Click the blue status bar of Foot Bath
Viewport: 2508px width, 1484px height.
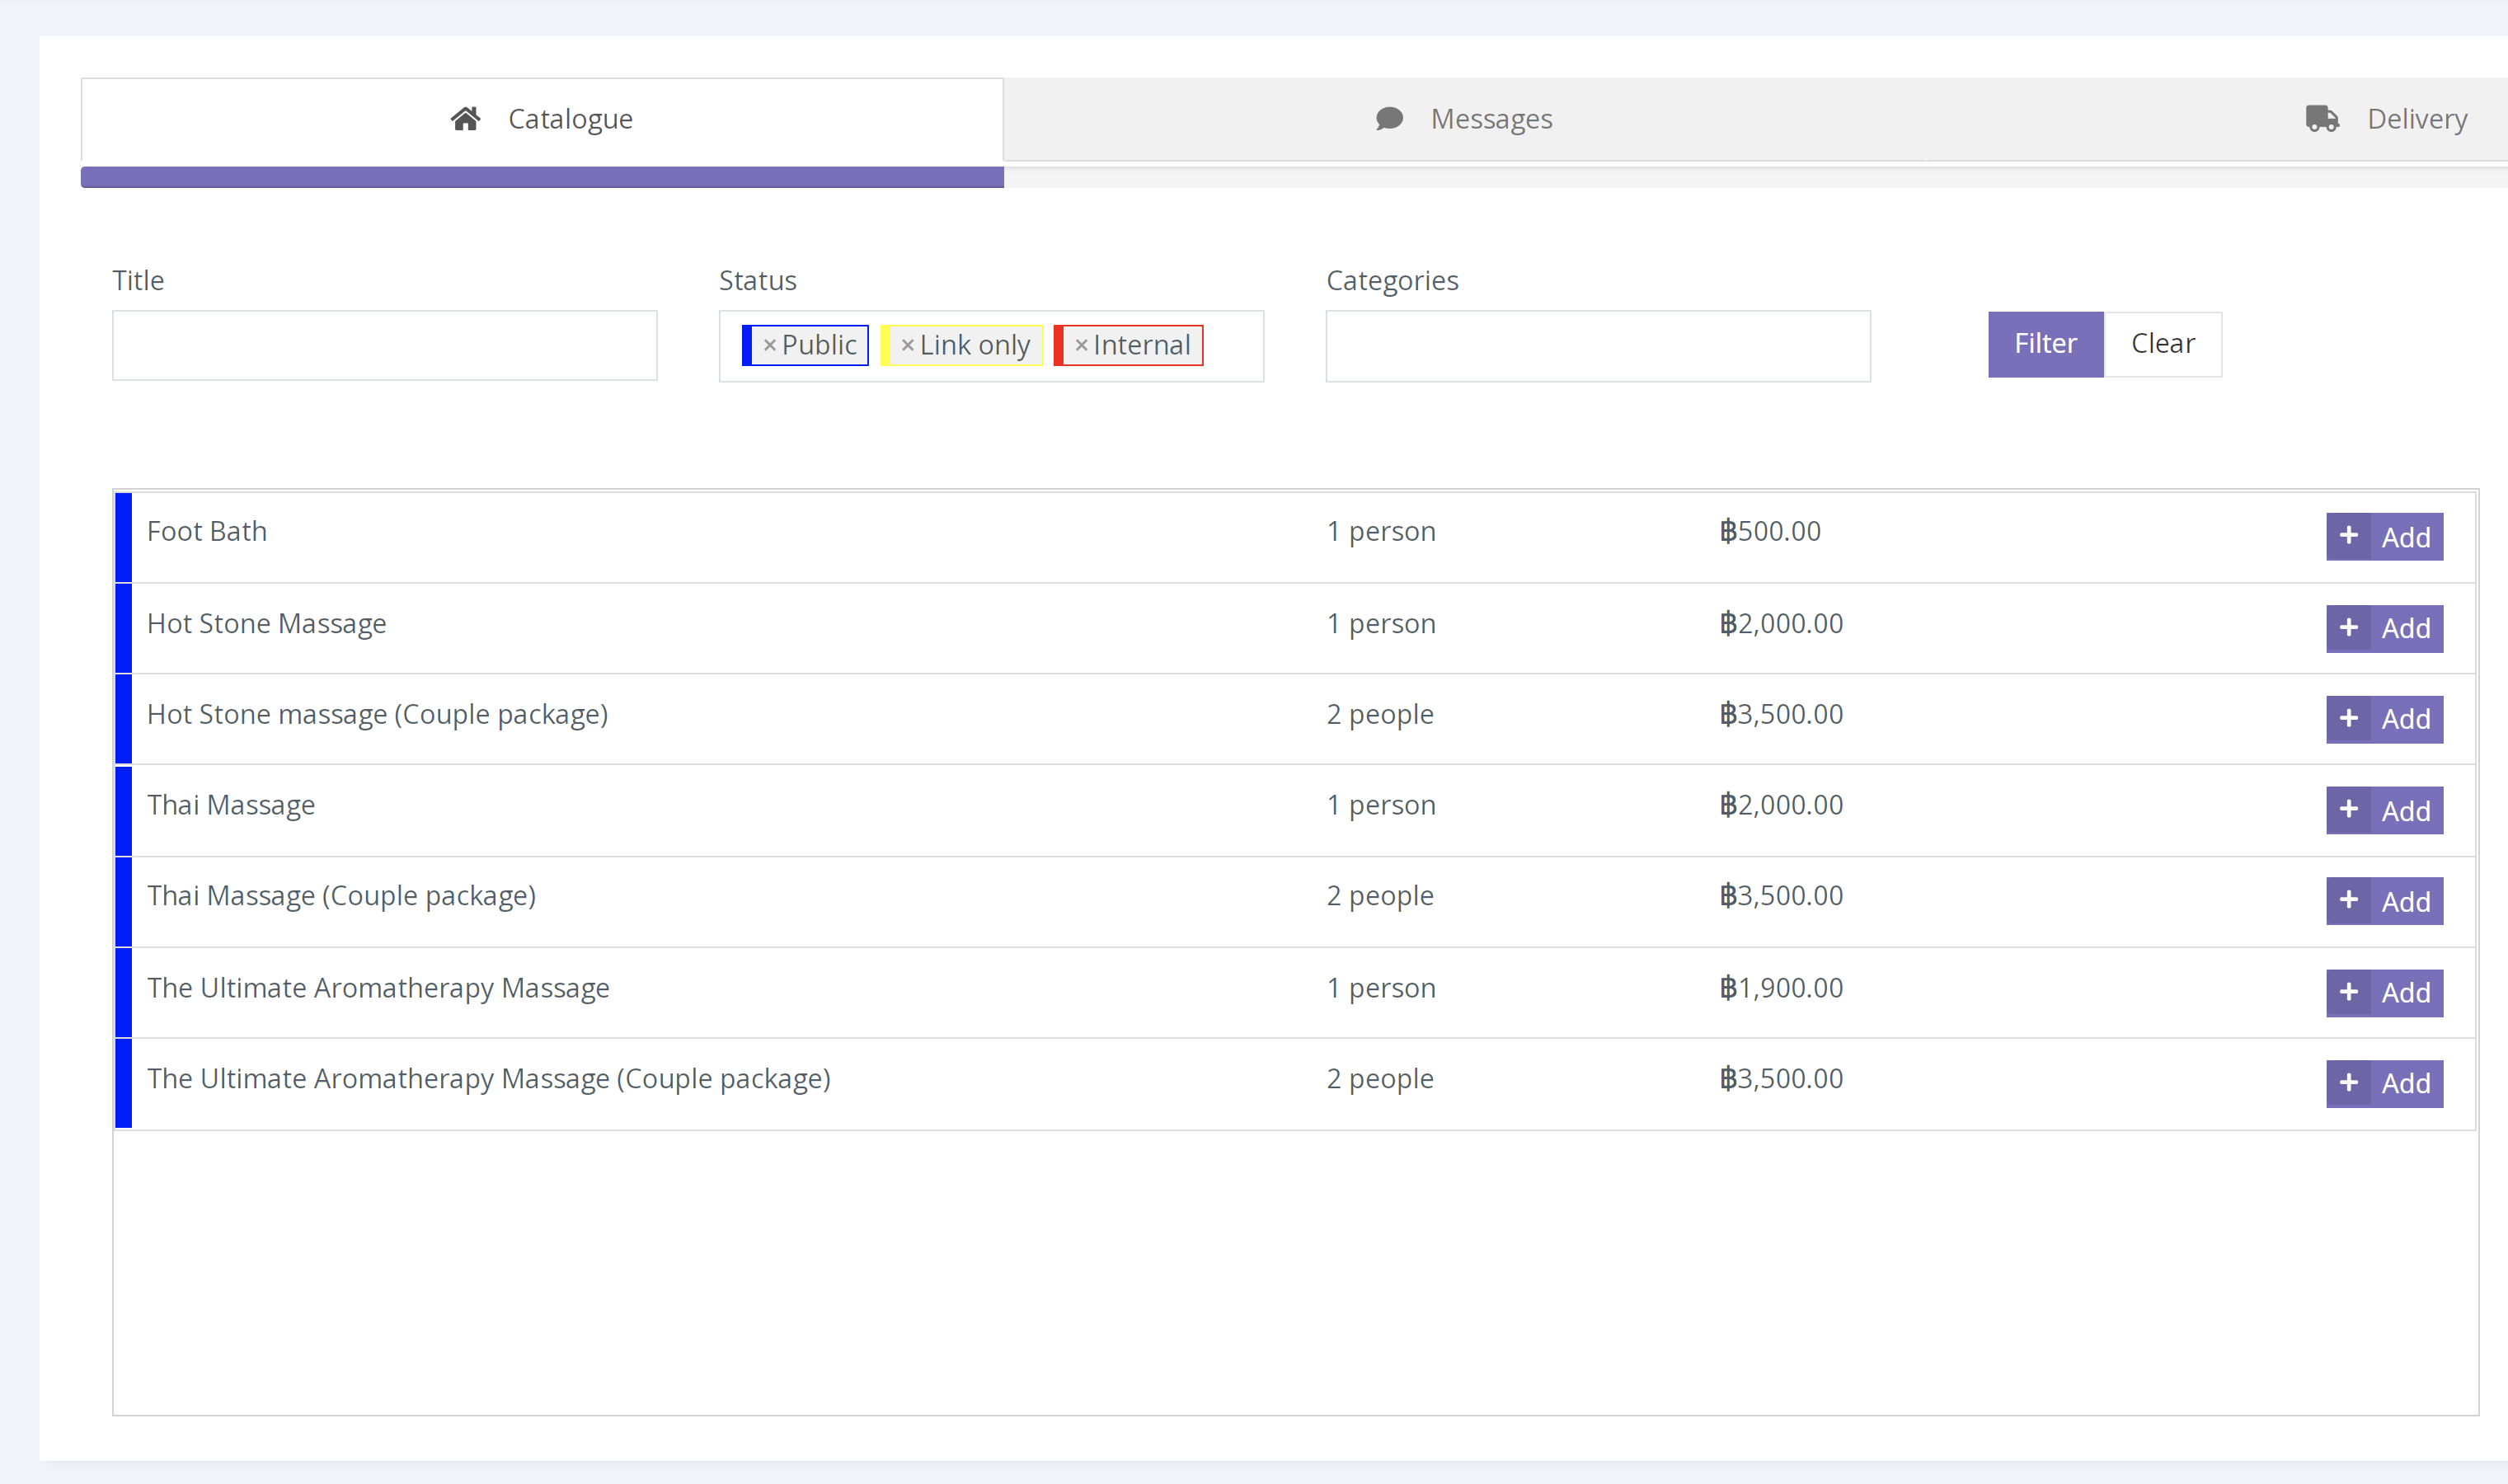[x=123, y=537]
